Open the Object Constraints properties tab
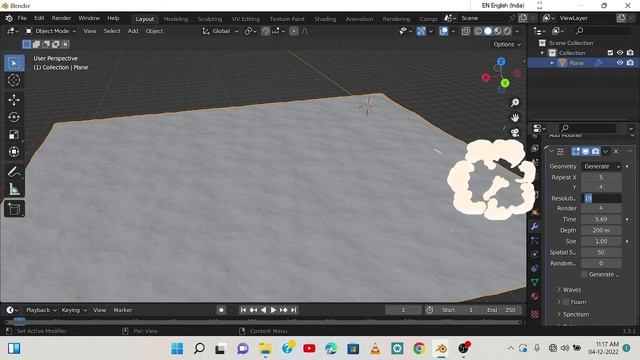640x360 pixels. (535, 269)
